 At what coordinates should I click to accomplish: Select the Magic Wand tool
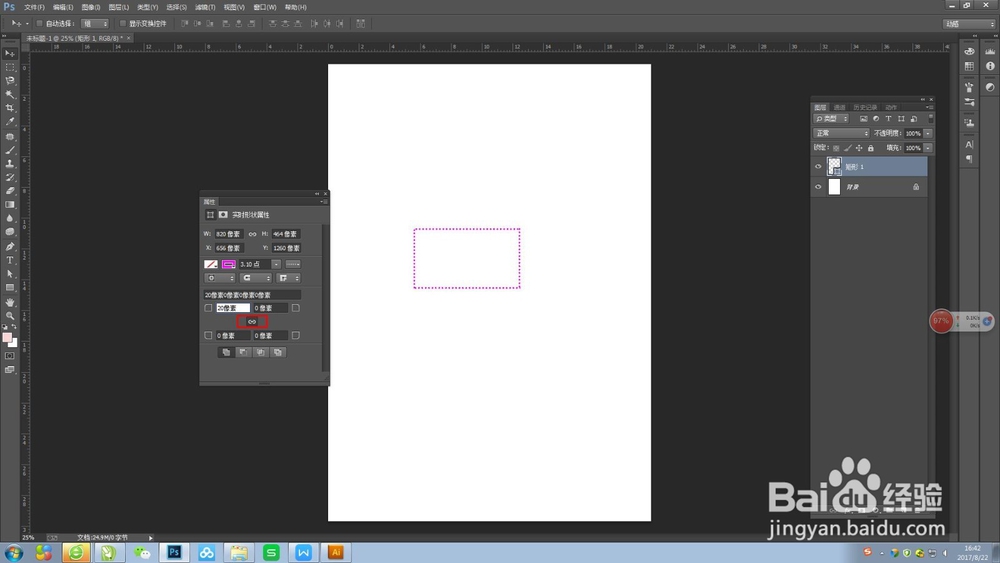pyautogui.click(x=10, y=94)
